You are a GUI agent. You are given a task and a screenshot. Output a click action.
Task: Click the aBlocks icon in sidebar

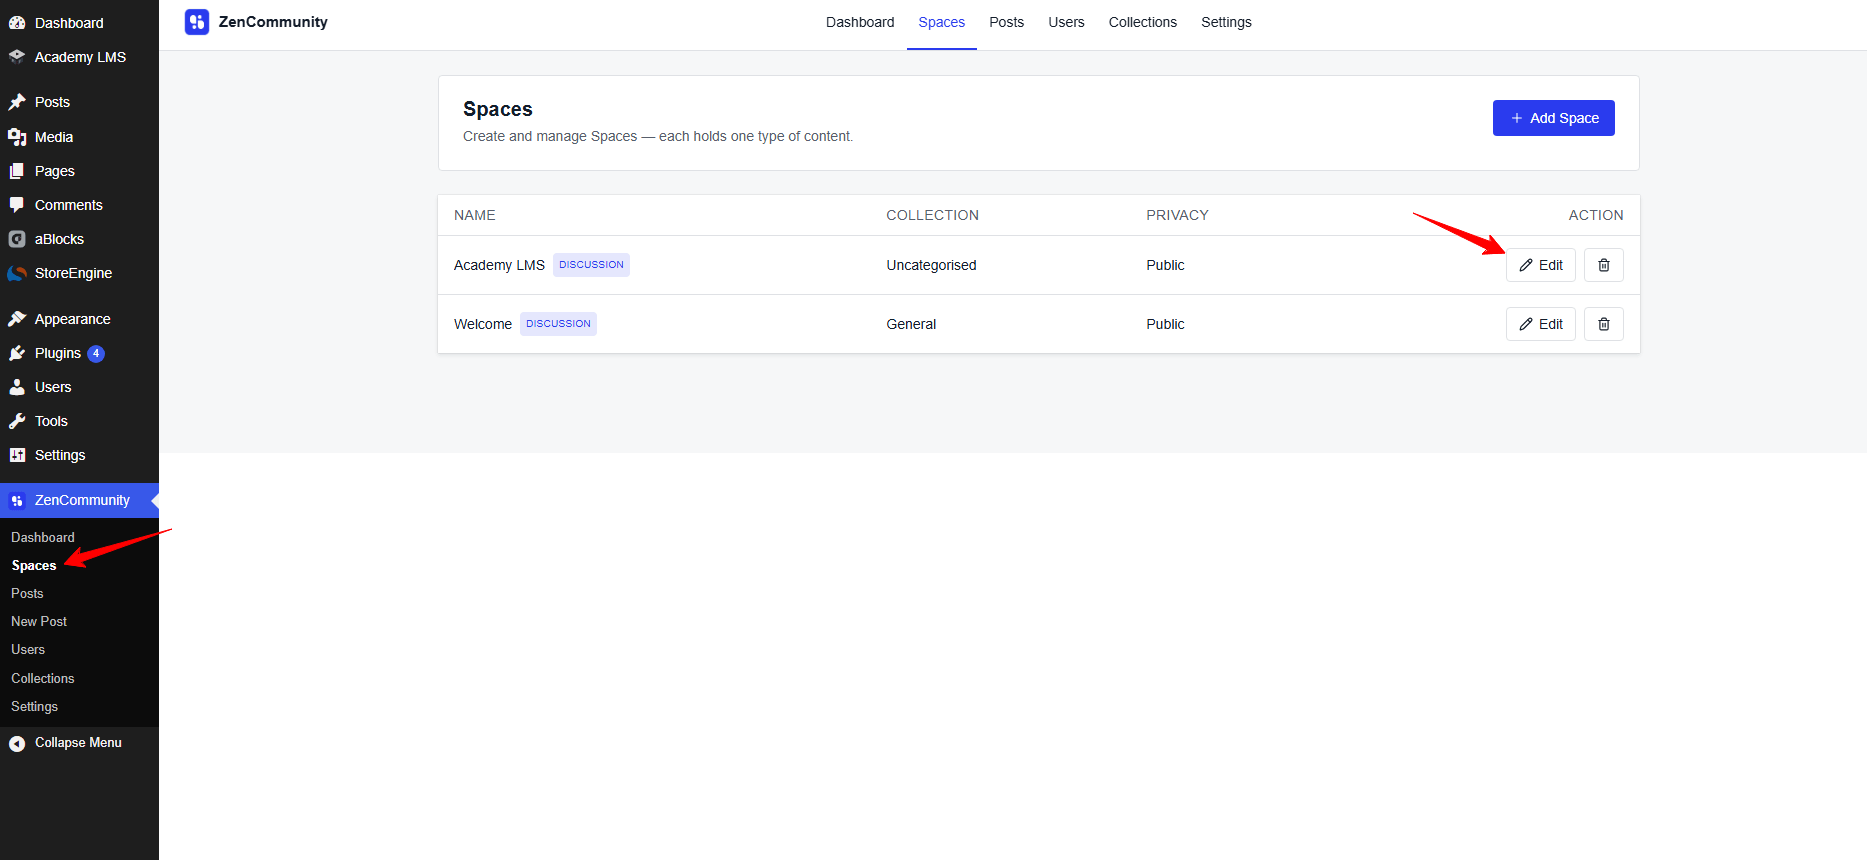point(17,239)
